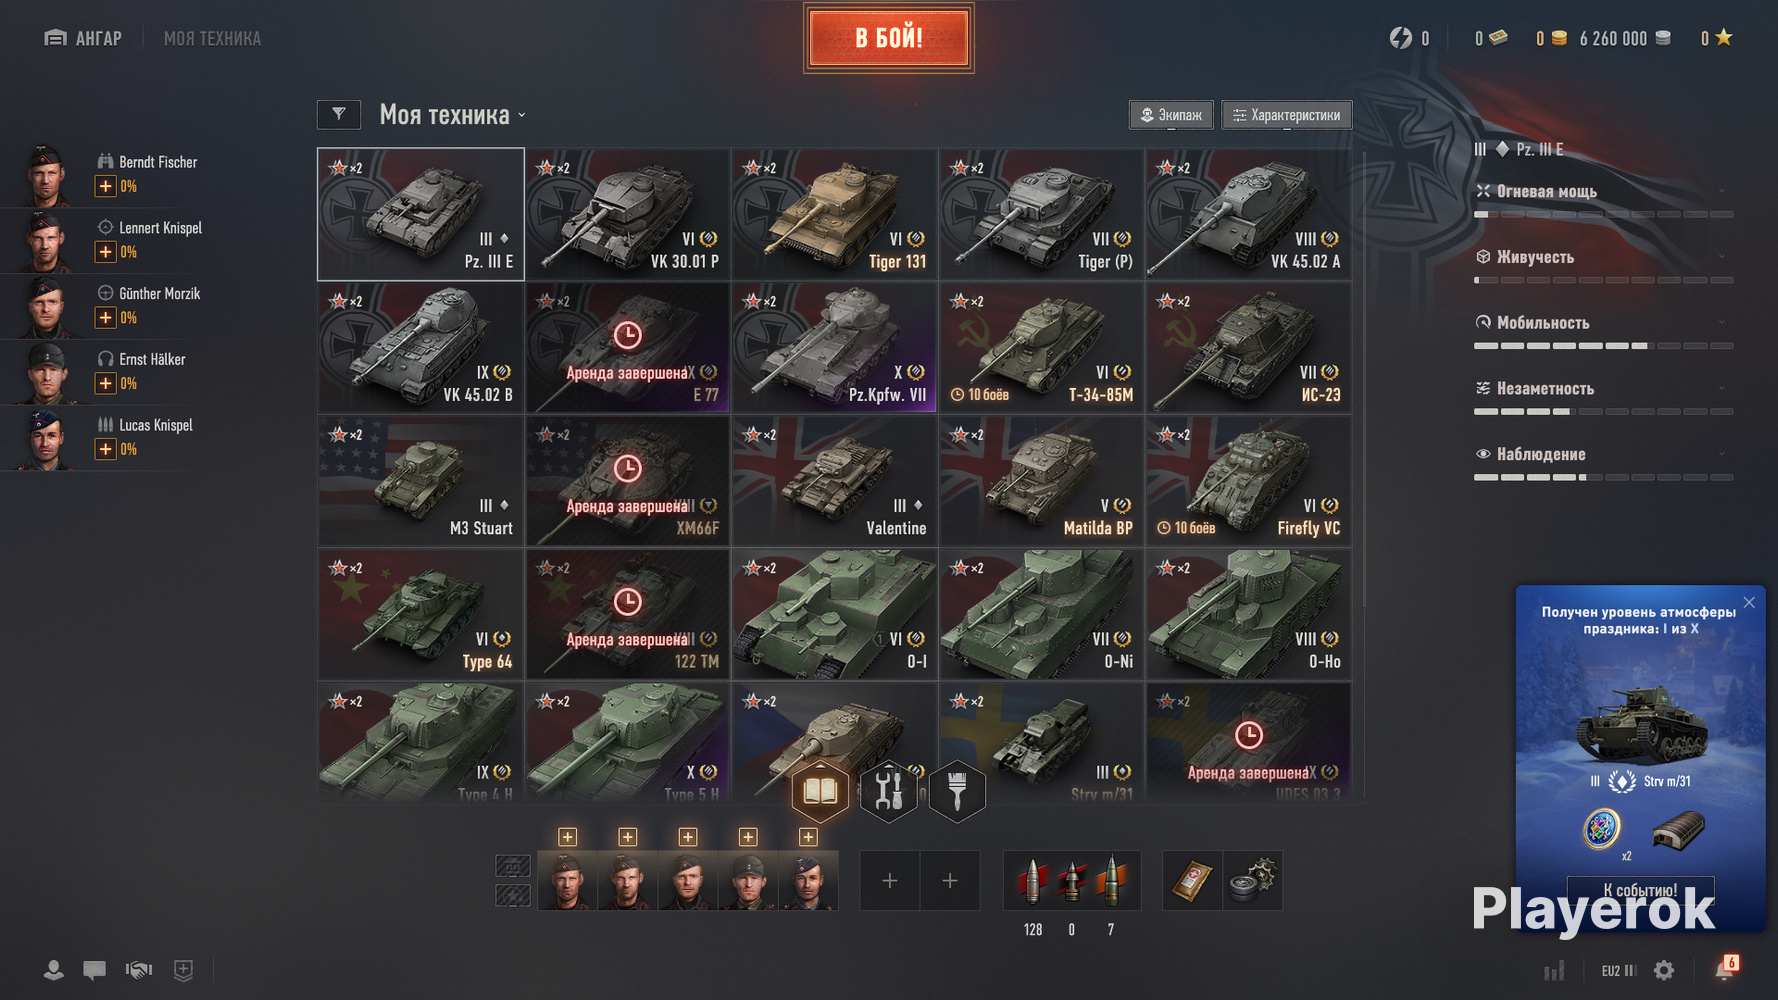Toggle the Характеристики panel button
Viewport: 1778px width, 1000px height.
click(1287, 115)
